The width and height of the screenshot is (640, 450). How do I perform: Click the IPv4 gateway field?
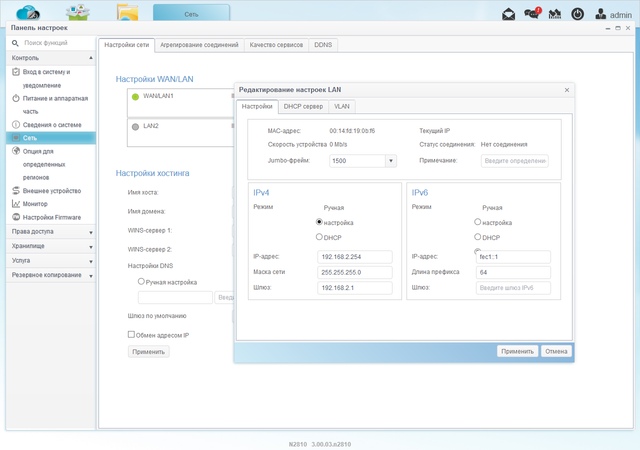[354, 288]
